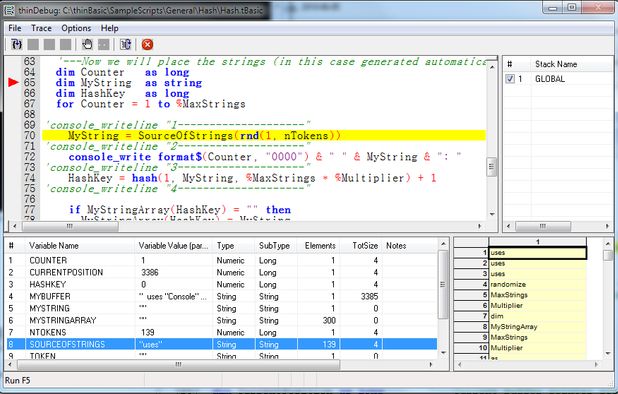Click the hand pointer toolbar icon
618x394 pixels.
click(87, 45)
